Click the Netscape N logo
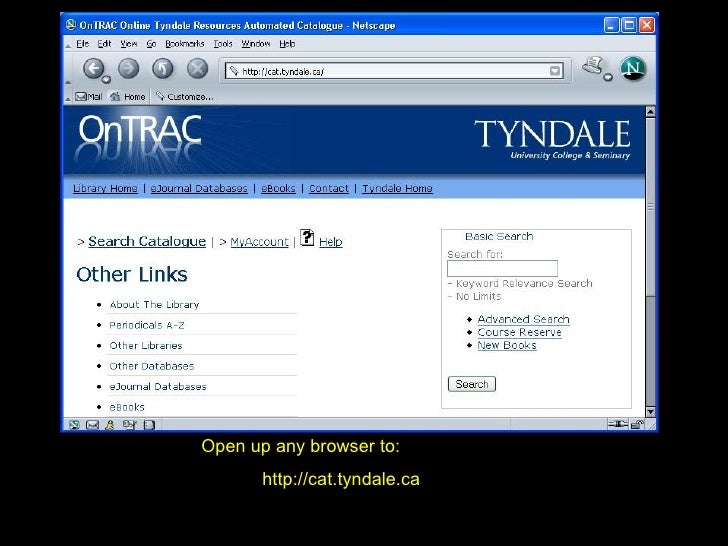The width and height of the screenshot is (728, 546). tap(633, 68)
